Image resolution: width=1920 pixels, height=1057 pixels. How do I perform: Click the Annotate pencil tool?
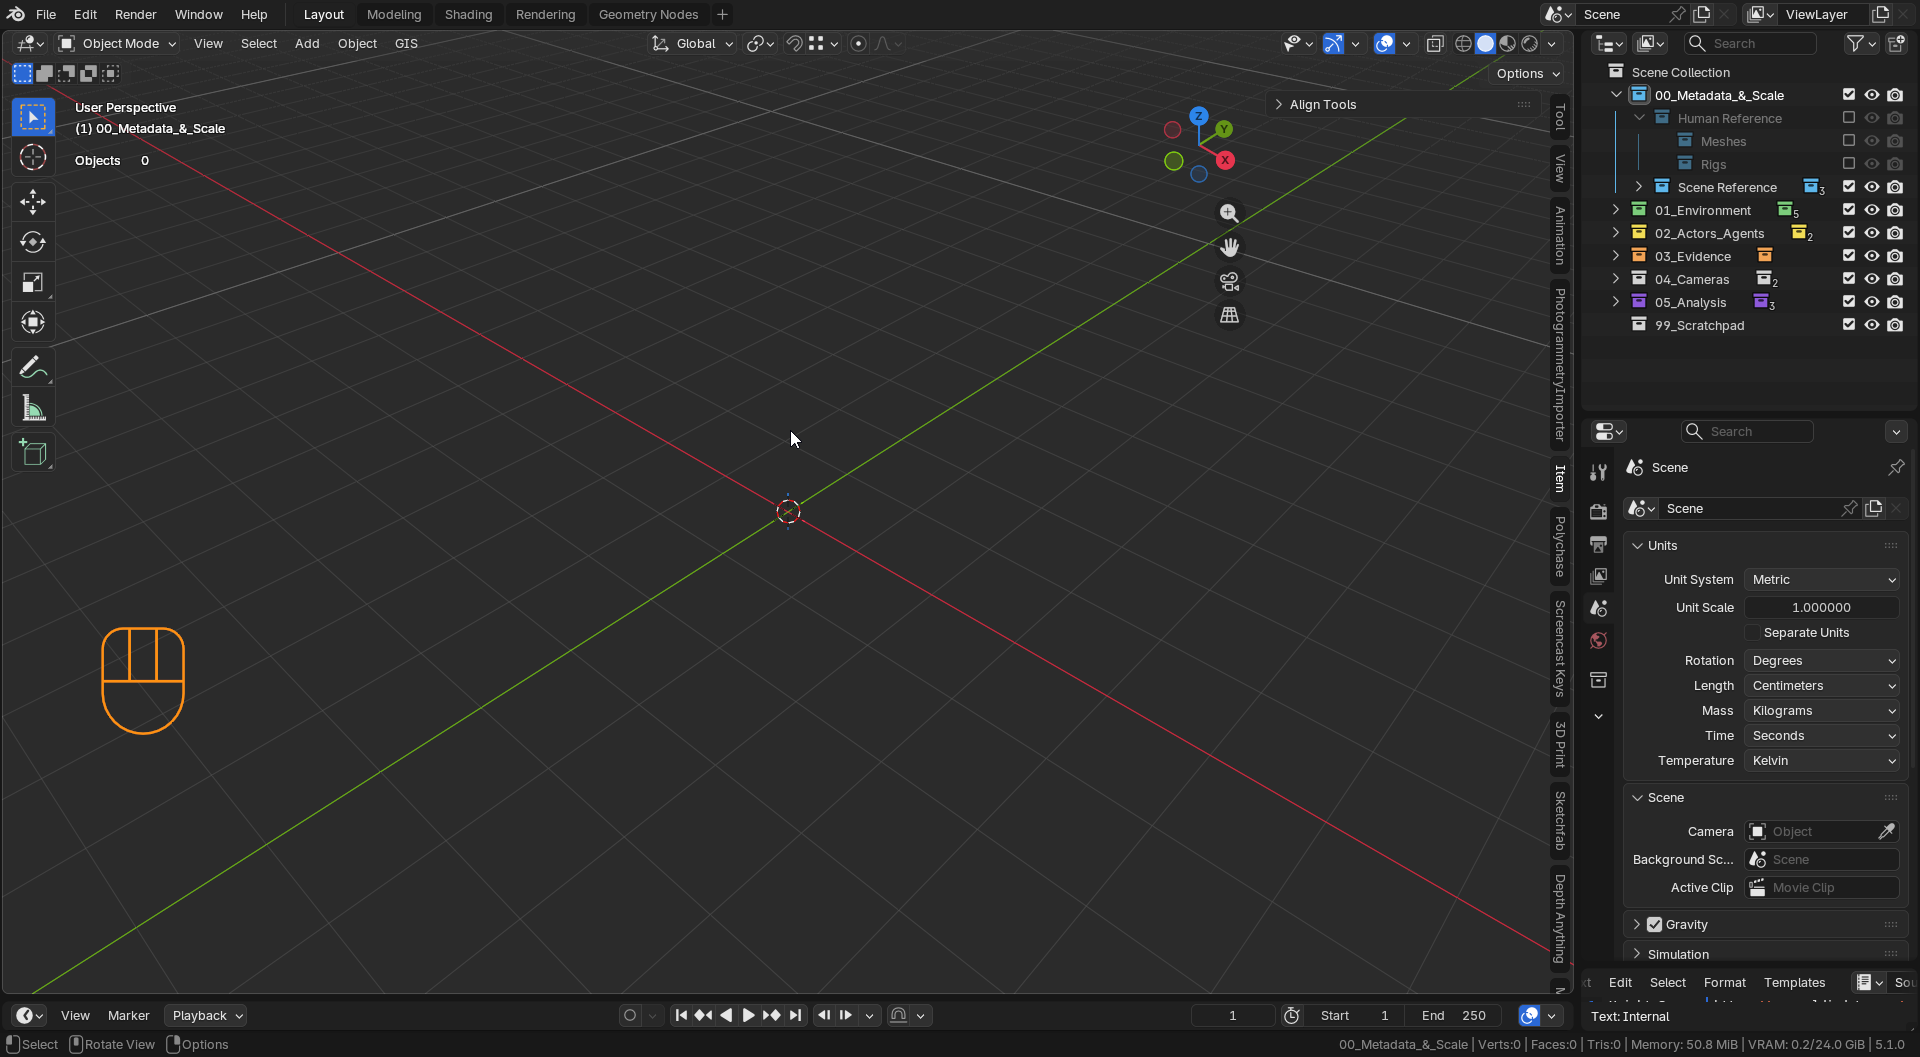click(33, 368)
